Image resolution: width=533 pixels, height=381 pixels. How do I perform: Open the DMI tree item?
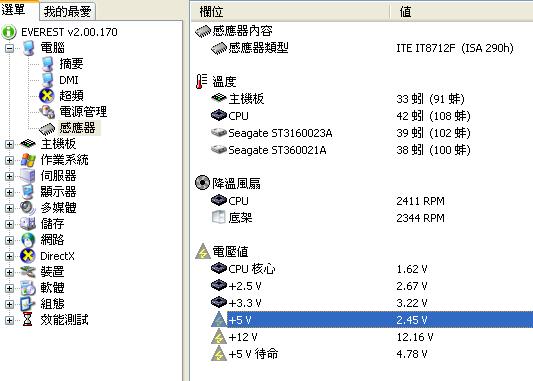pyautogui.click(x=69, y=80)
